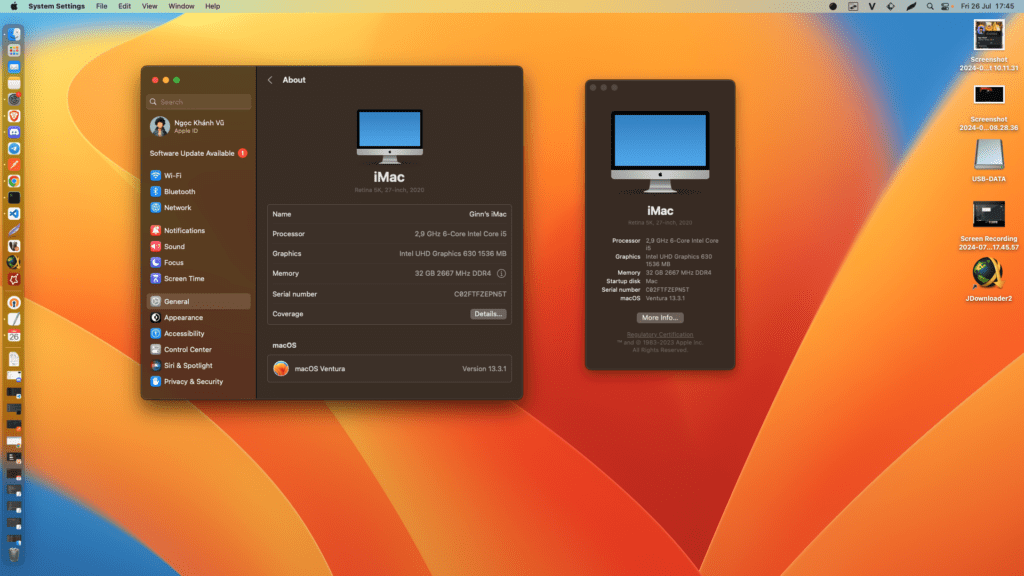Open Visual Studio Code from the Dock
This screenshot has width=1024, height=576.
point(14,214)
